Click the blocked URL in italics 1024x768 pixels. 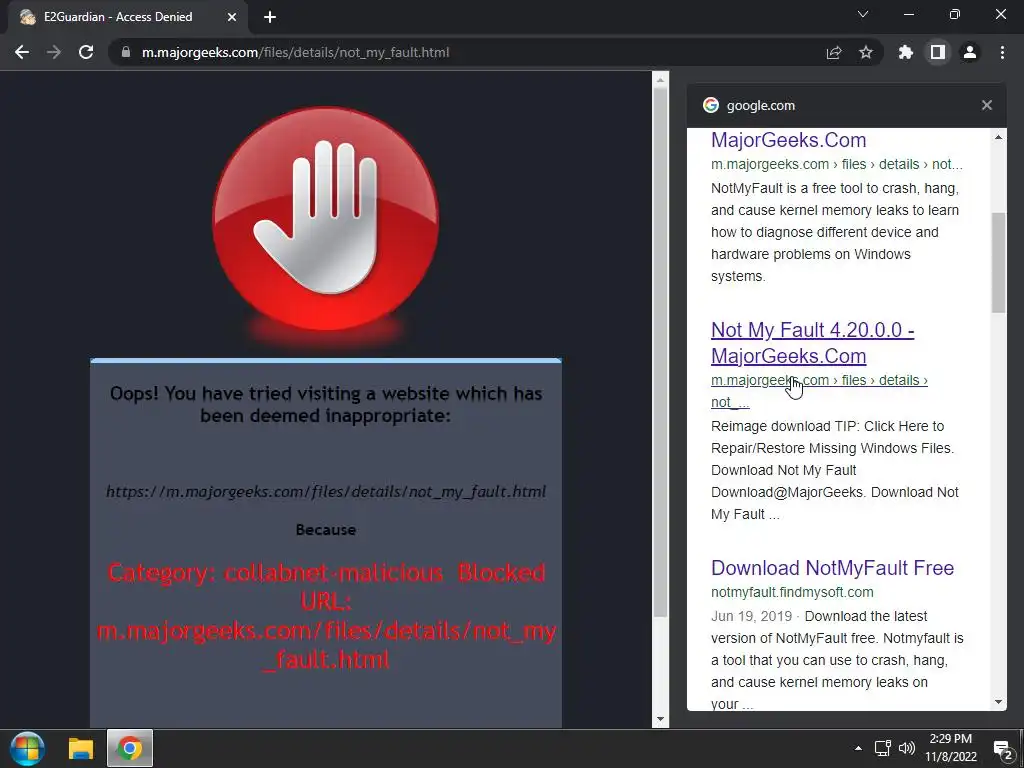[326, 491]
